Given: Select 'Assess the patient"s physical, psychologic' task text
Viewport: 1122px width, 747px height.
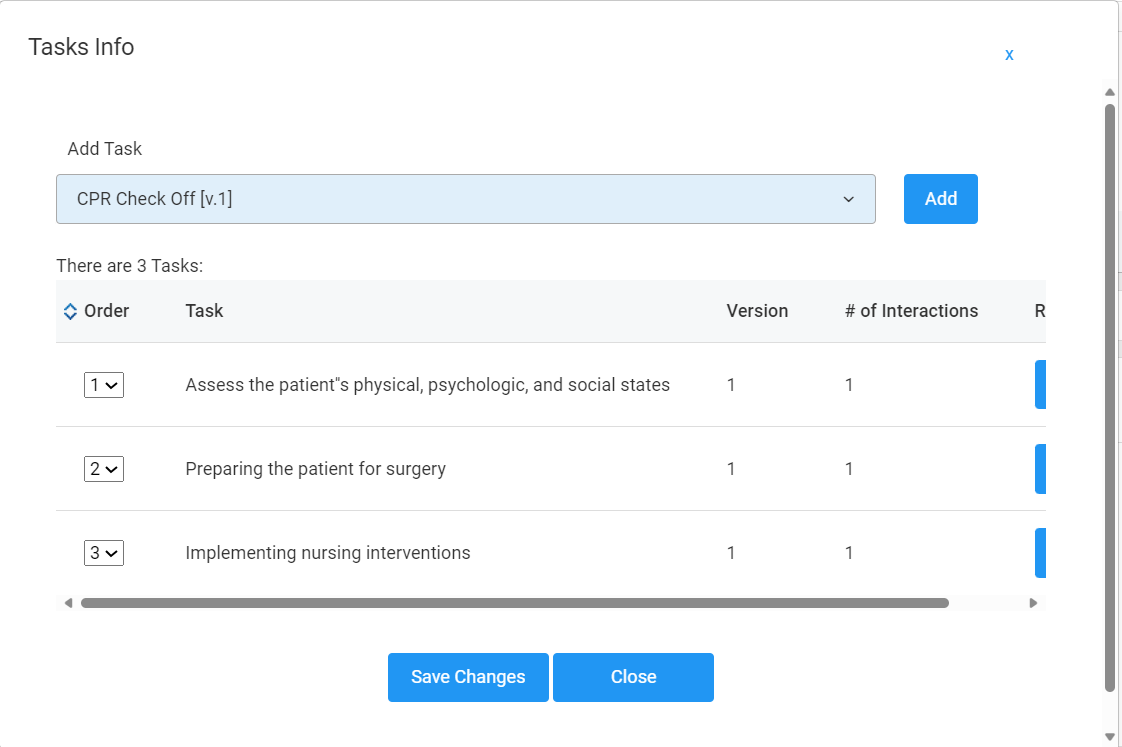Looking at the screenshot, I should pyautogui.click(x=427, y=385).
